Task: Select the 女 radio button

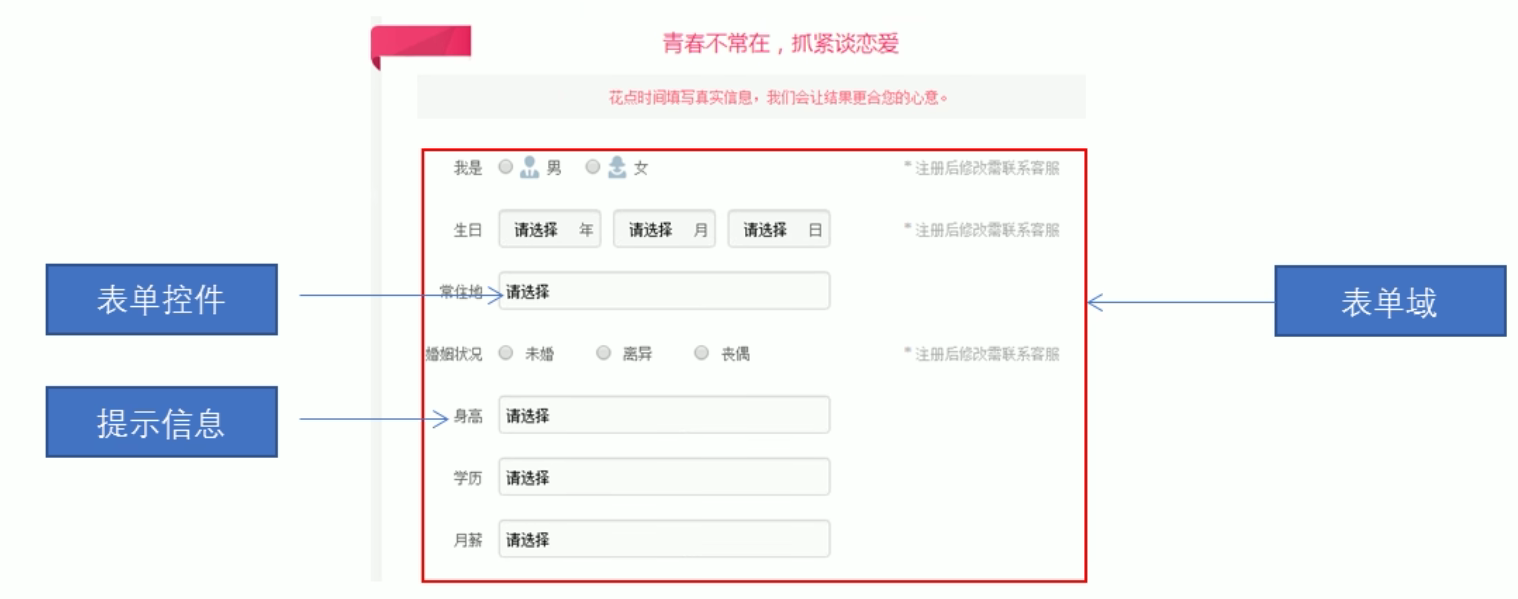Action: [x=593, y=168]
